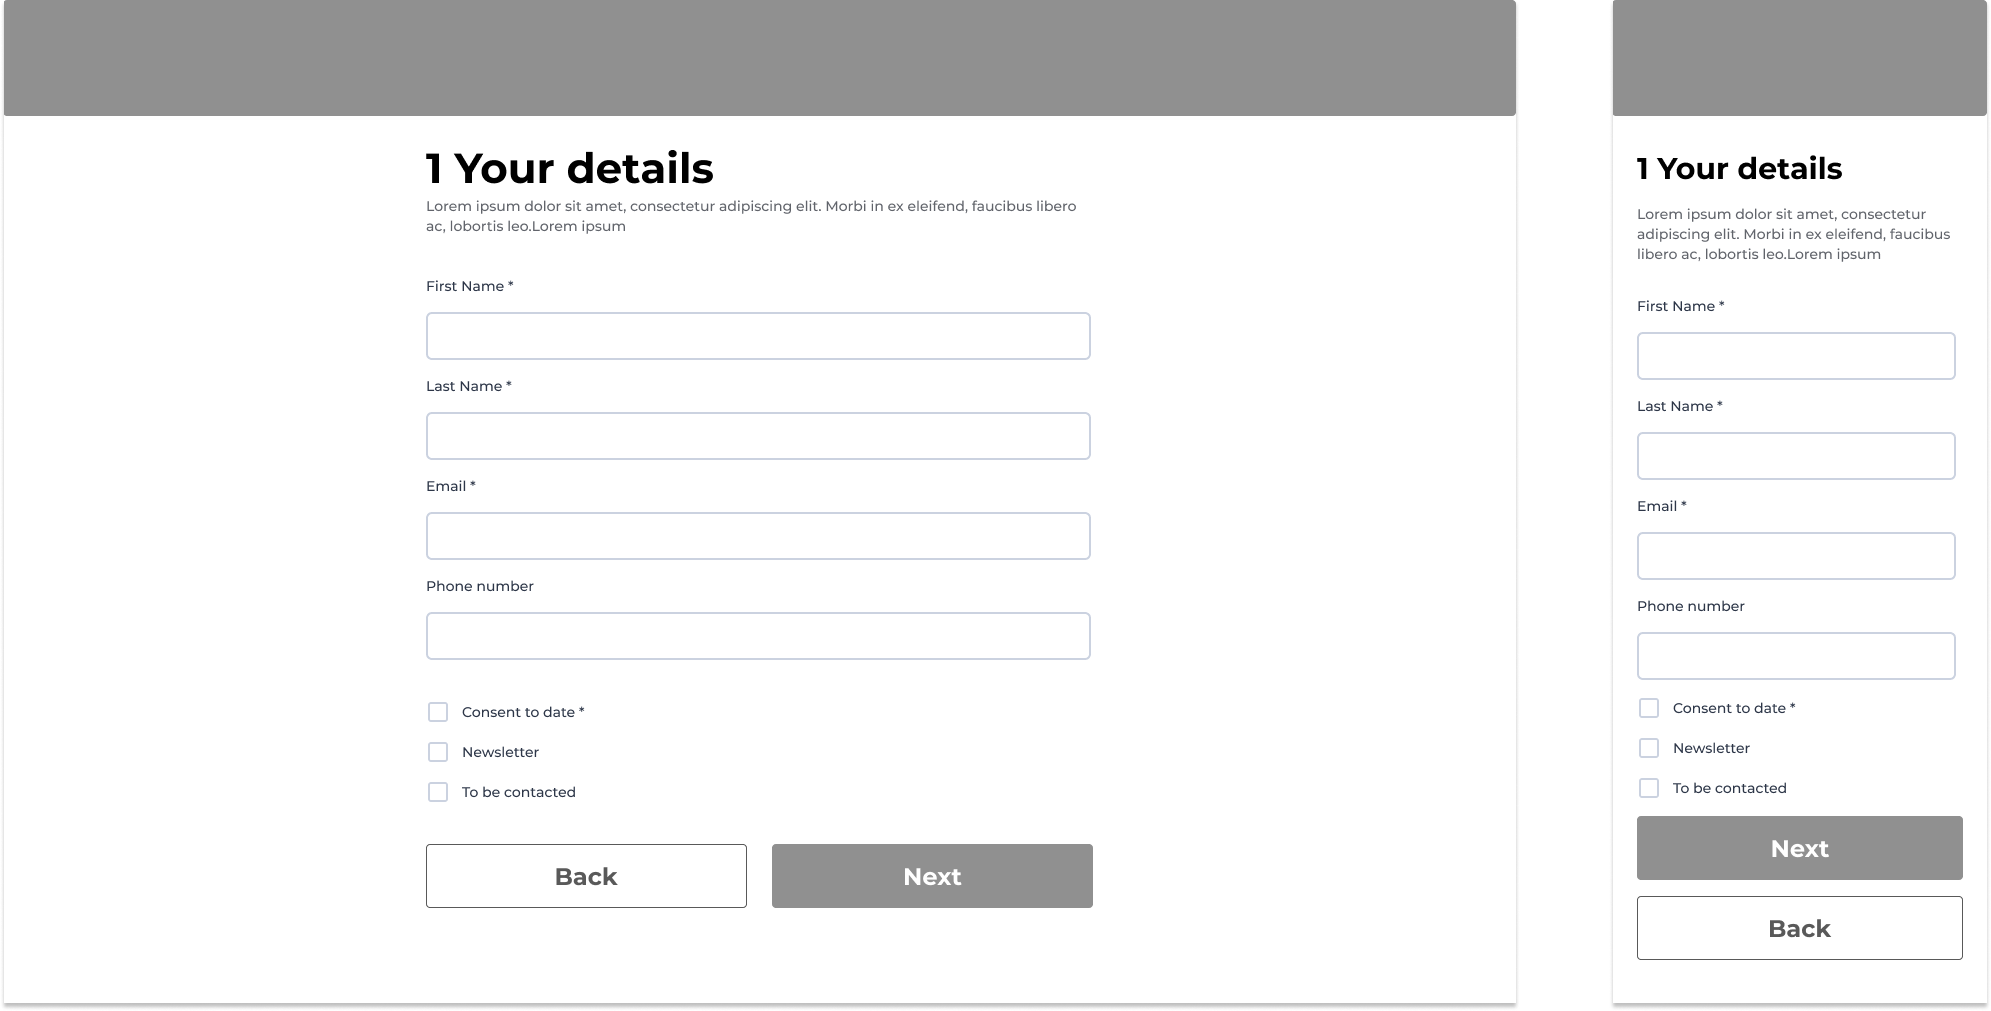Click Email input in desktop form
The image size is (1991, 1011).
pyautogui.click(x=758, y=536)
